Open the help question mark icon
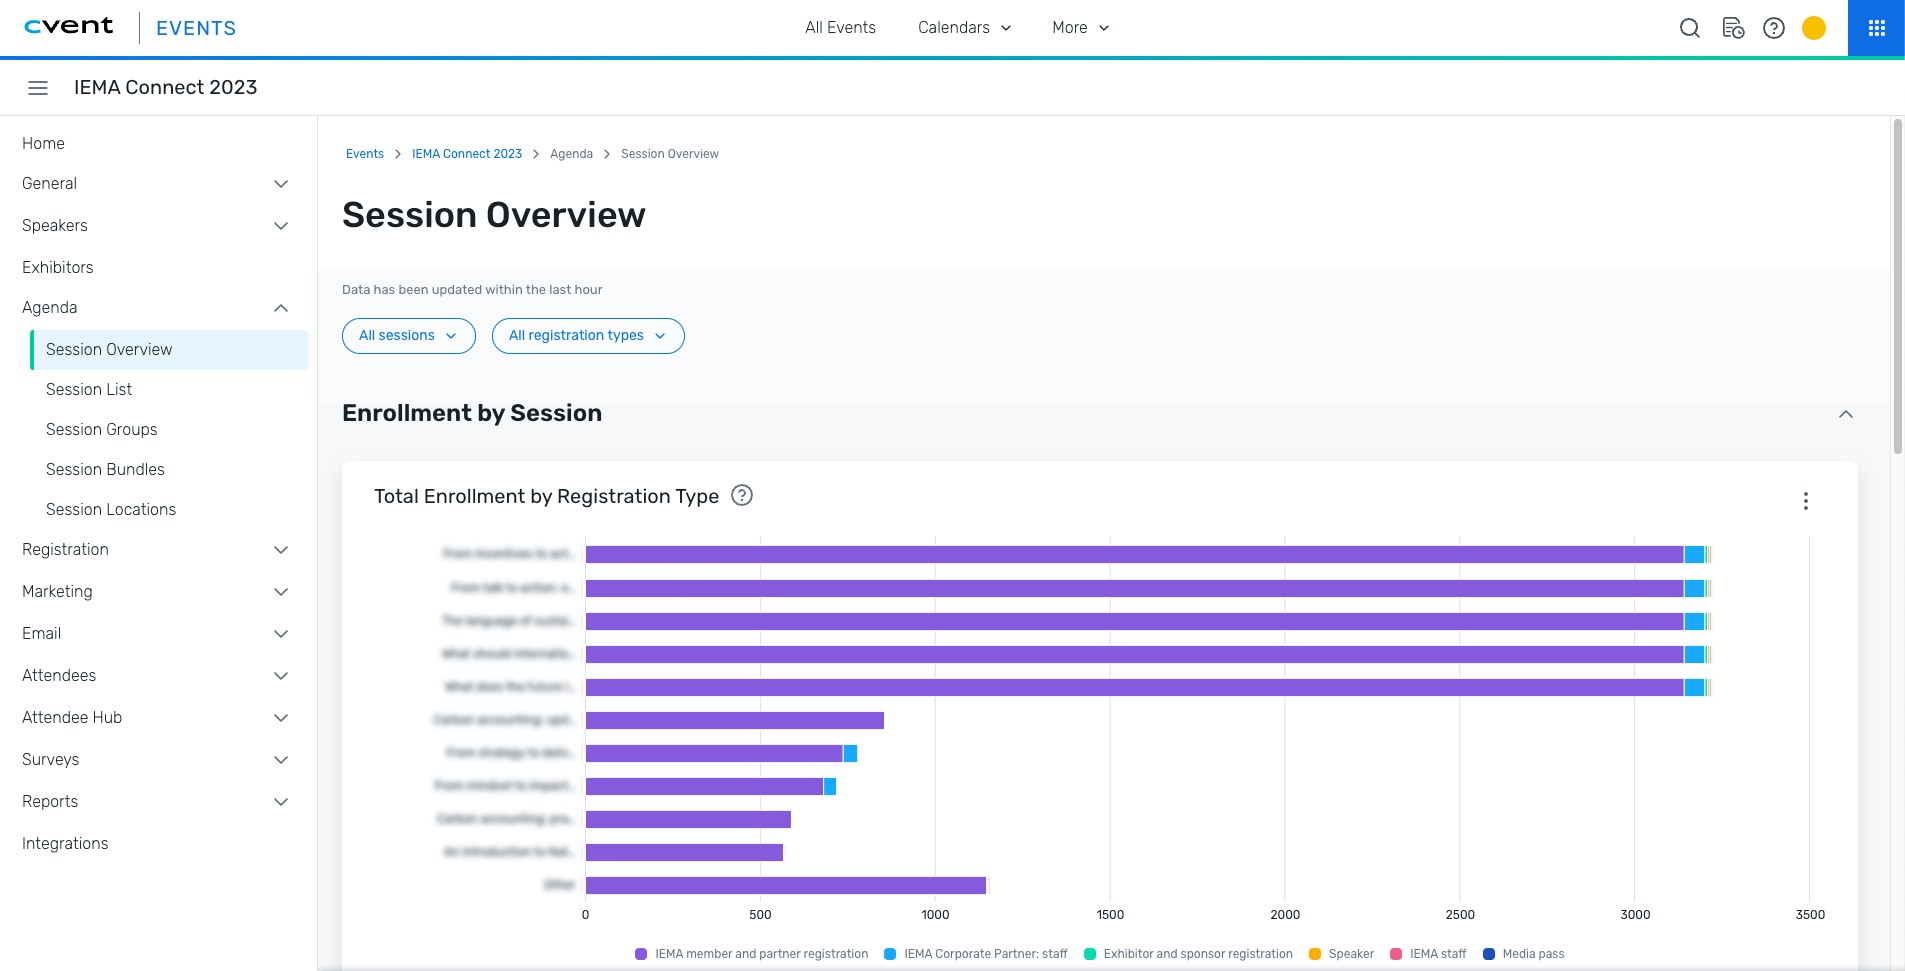1905x971 pixels. tap(1774, 28)
